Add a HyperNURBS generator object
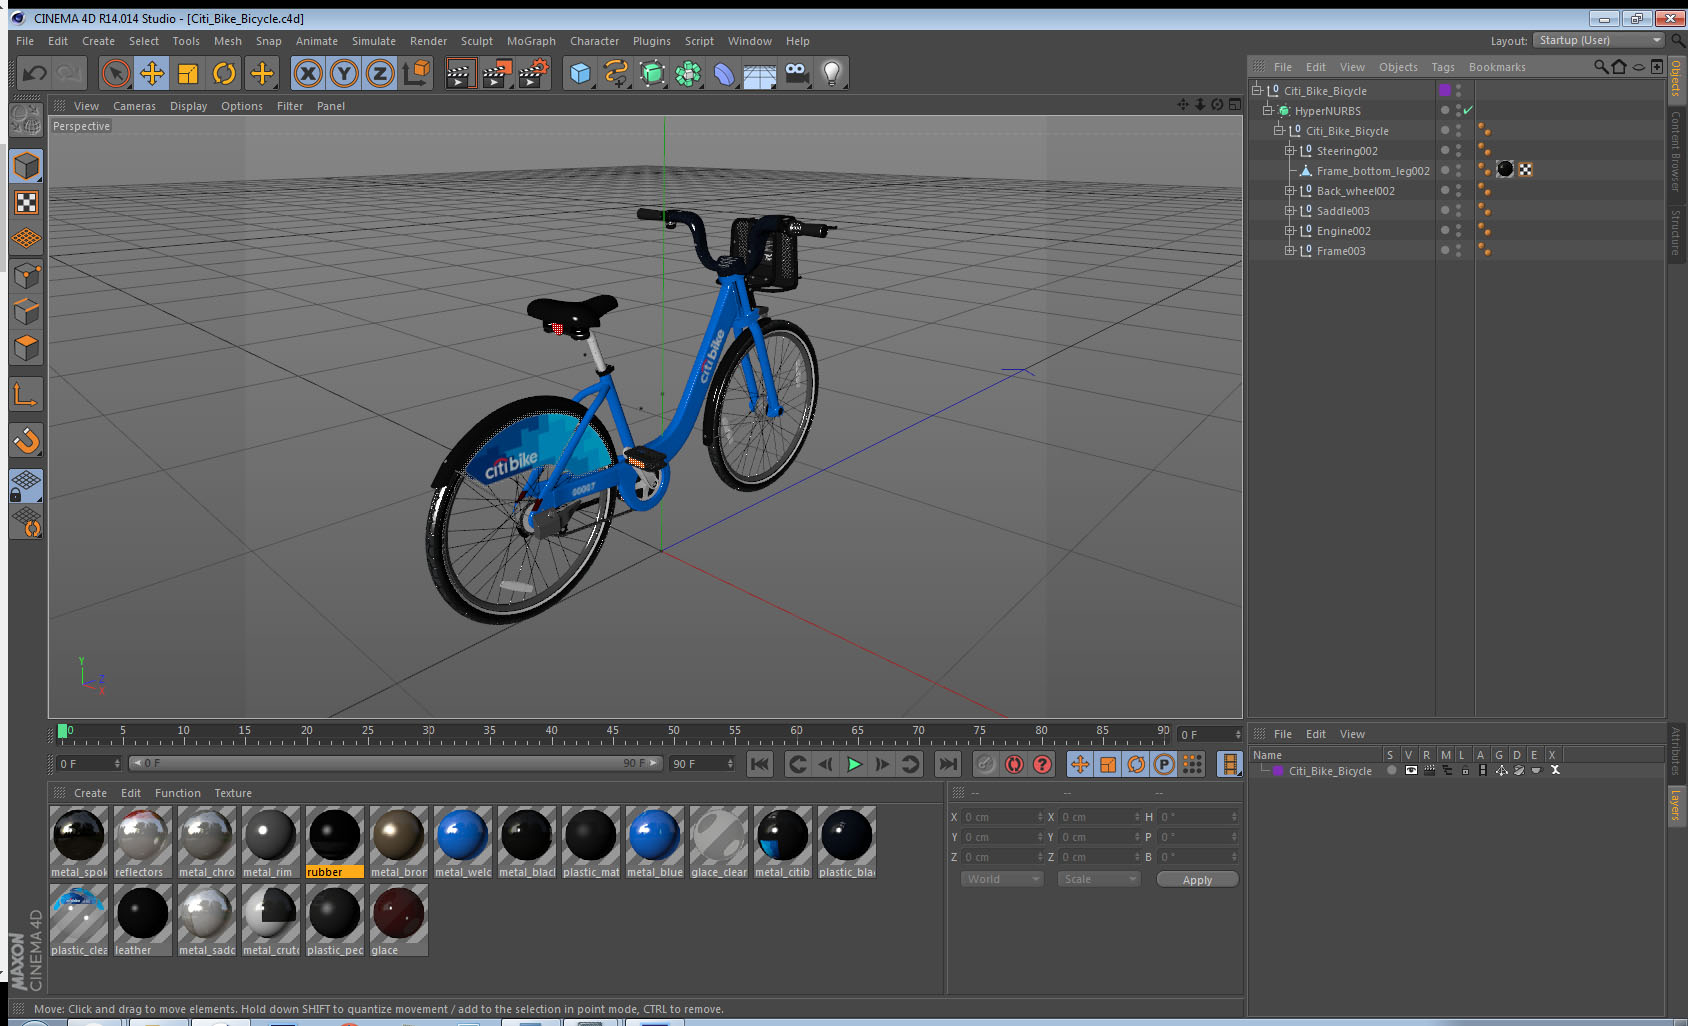The image size is (1688, 1026). (x=652, y=73)
